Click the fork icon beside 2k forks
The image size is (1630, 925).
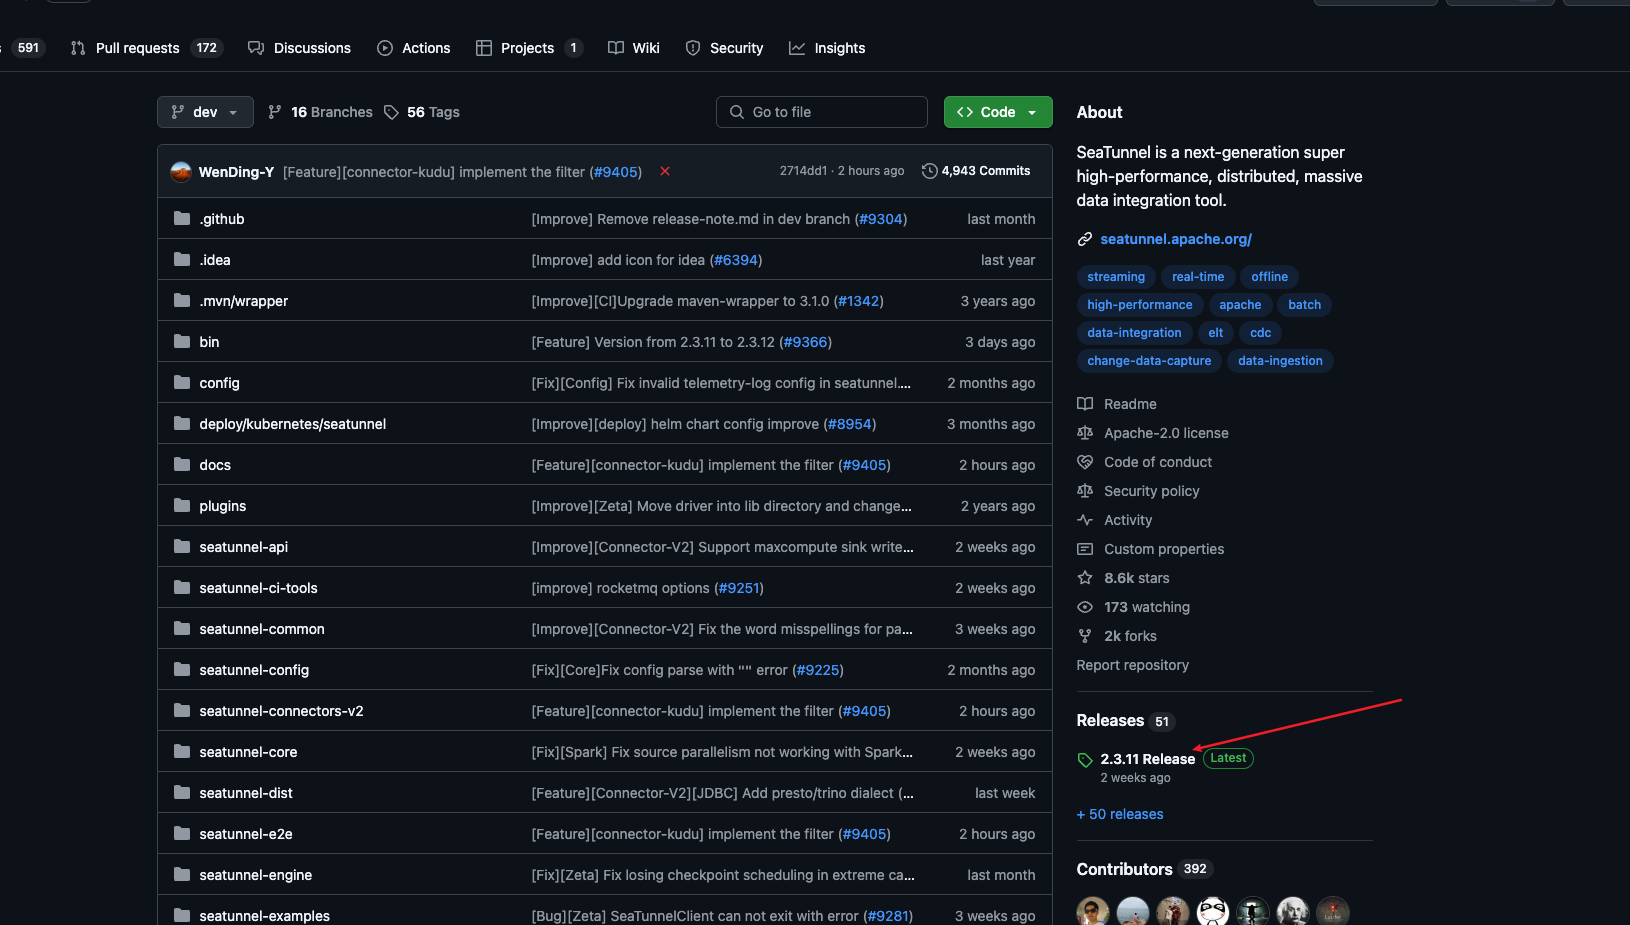coord(1085,636)
